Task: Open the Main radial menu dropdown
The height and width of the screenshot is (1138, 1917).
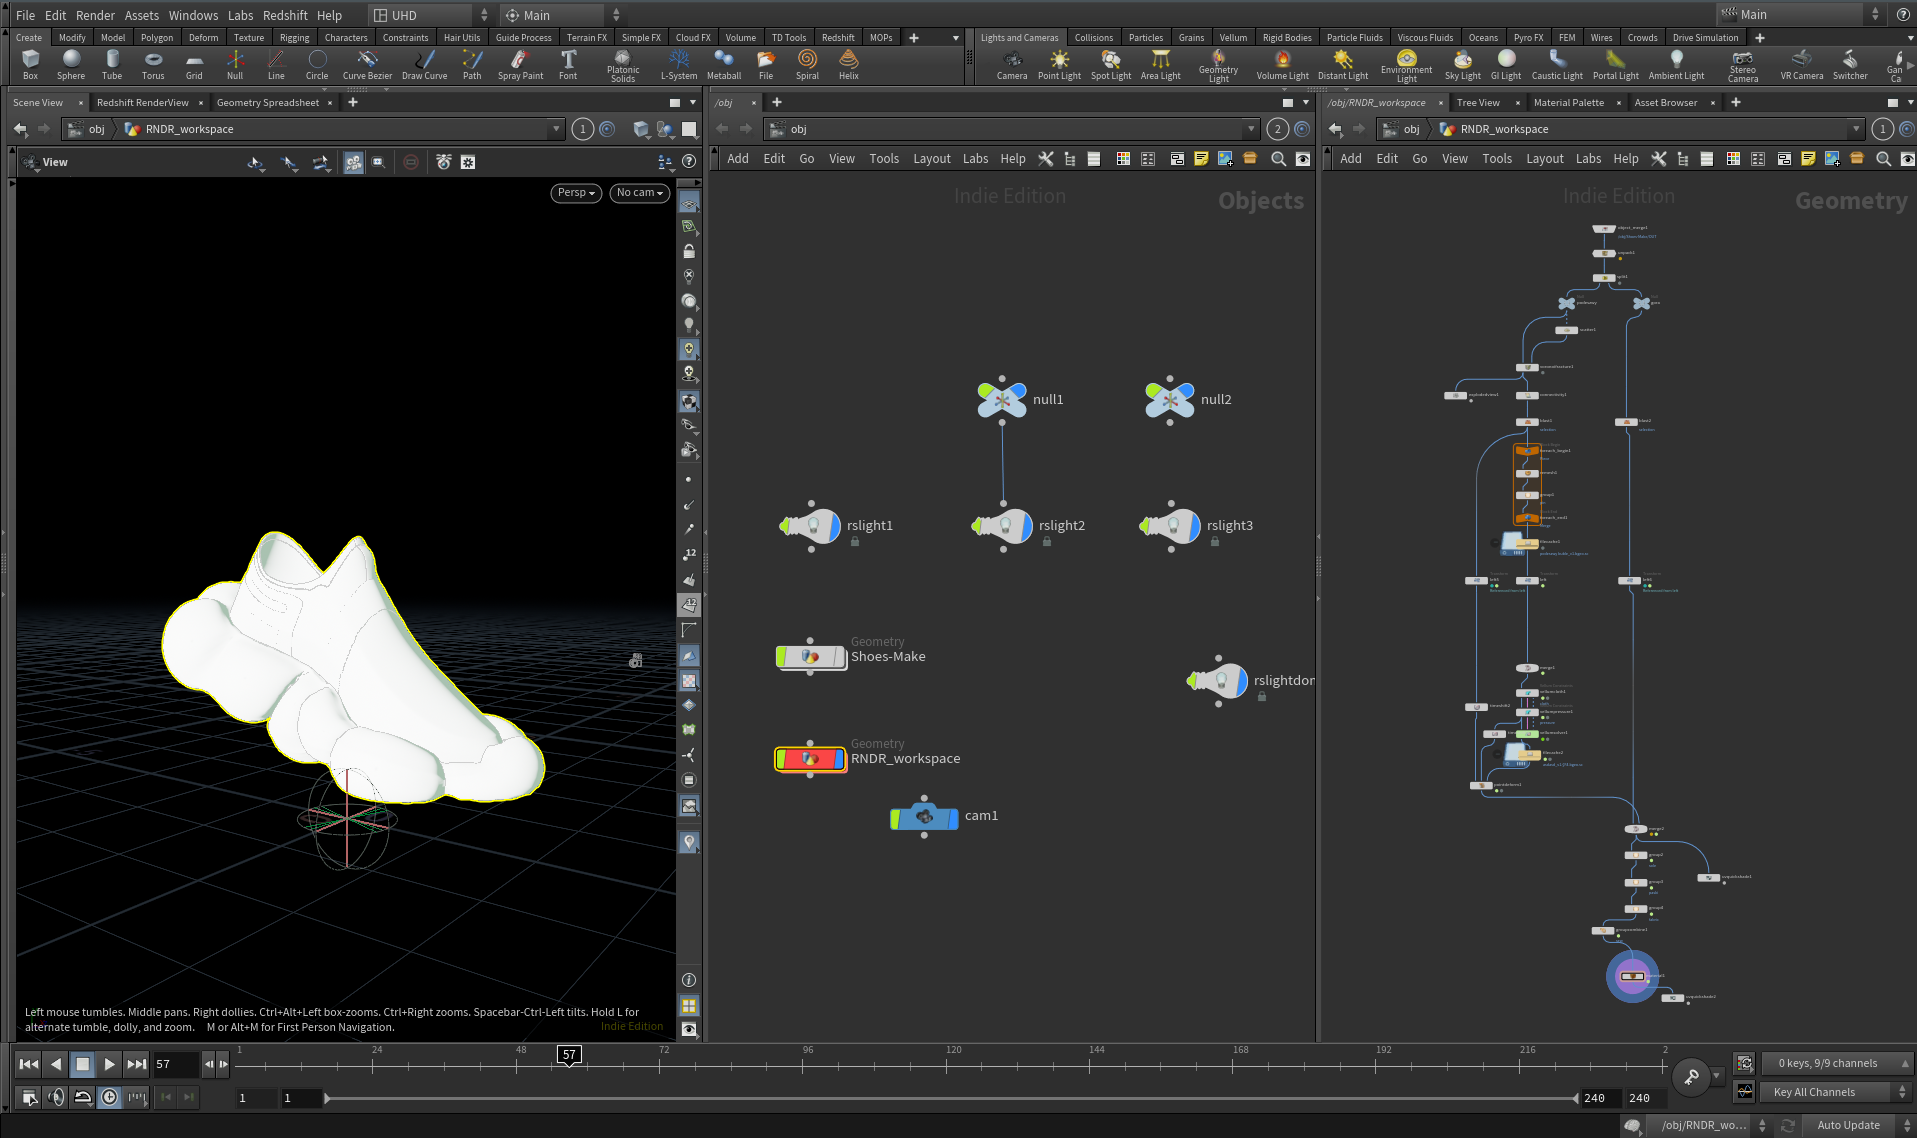Action: click(x=563, y=15)
